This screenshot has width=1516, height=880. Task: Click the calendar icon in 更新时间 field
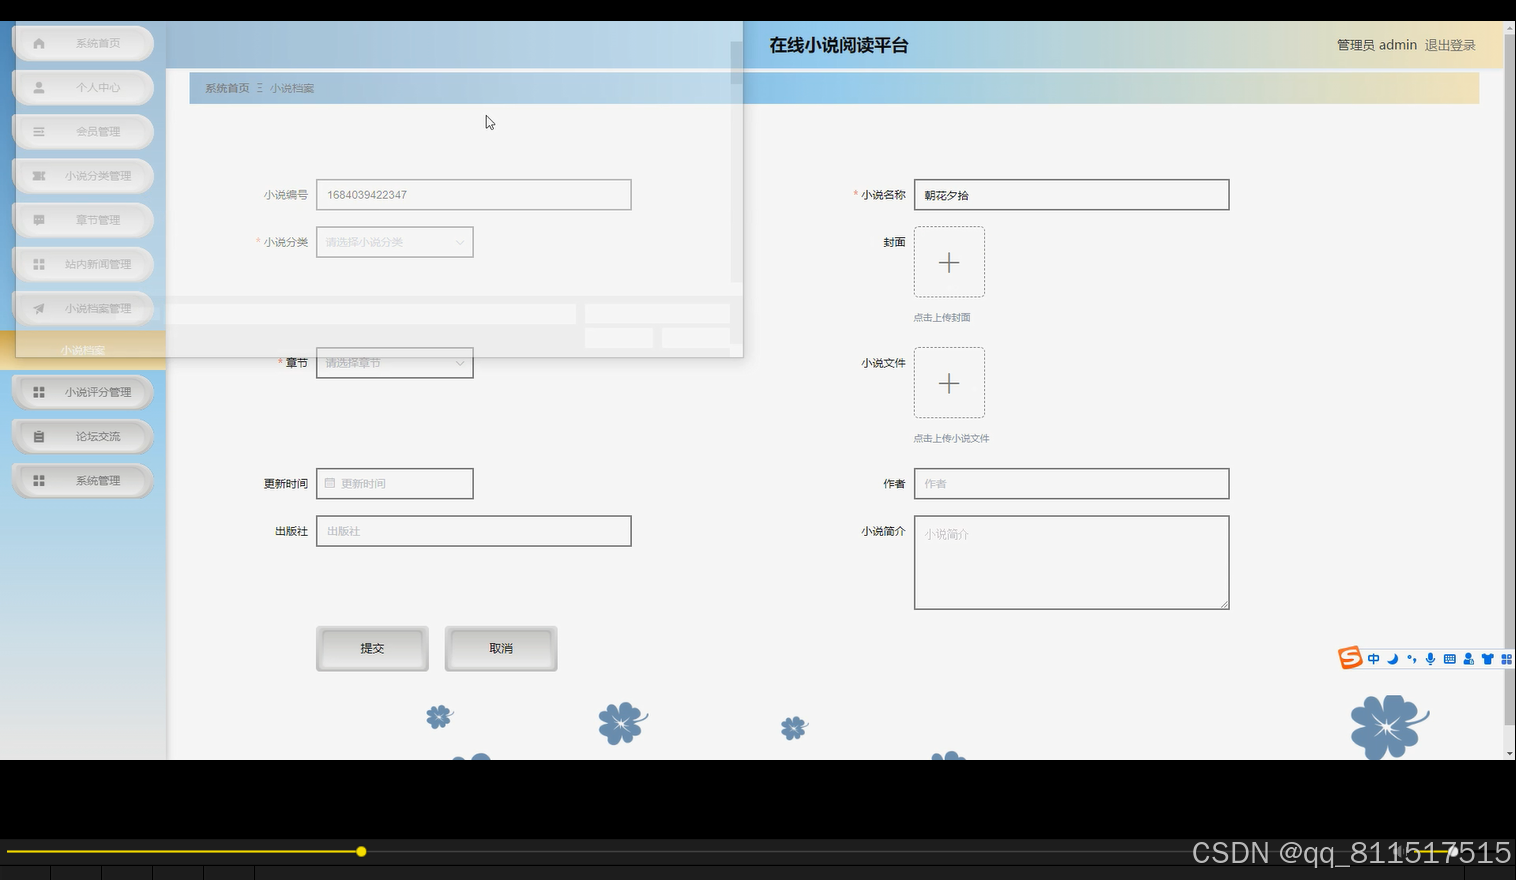330,483
